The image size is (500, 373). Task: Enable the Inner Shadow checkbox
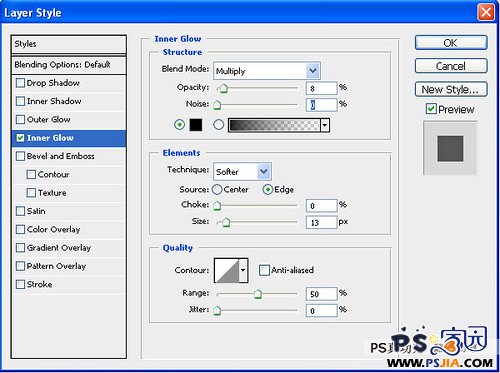[20, 101]
